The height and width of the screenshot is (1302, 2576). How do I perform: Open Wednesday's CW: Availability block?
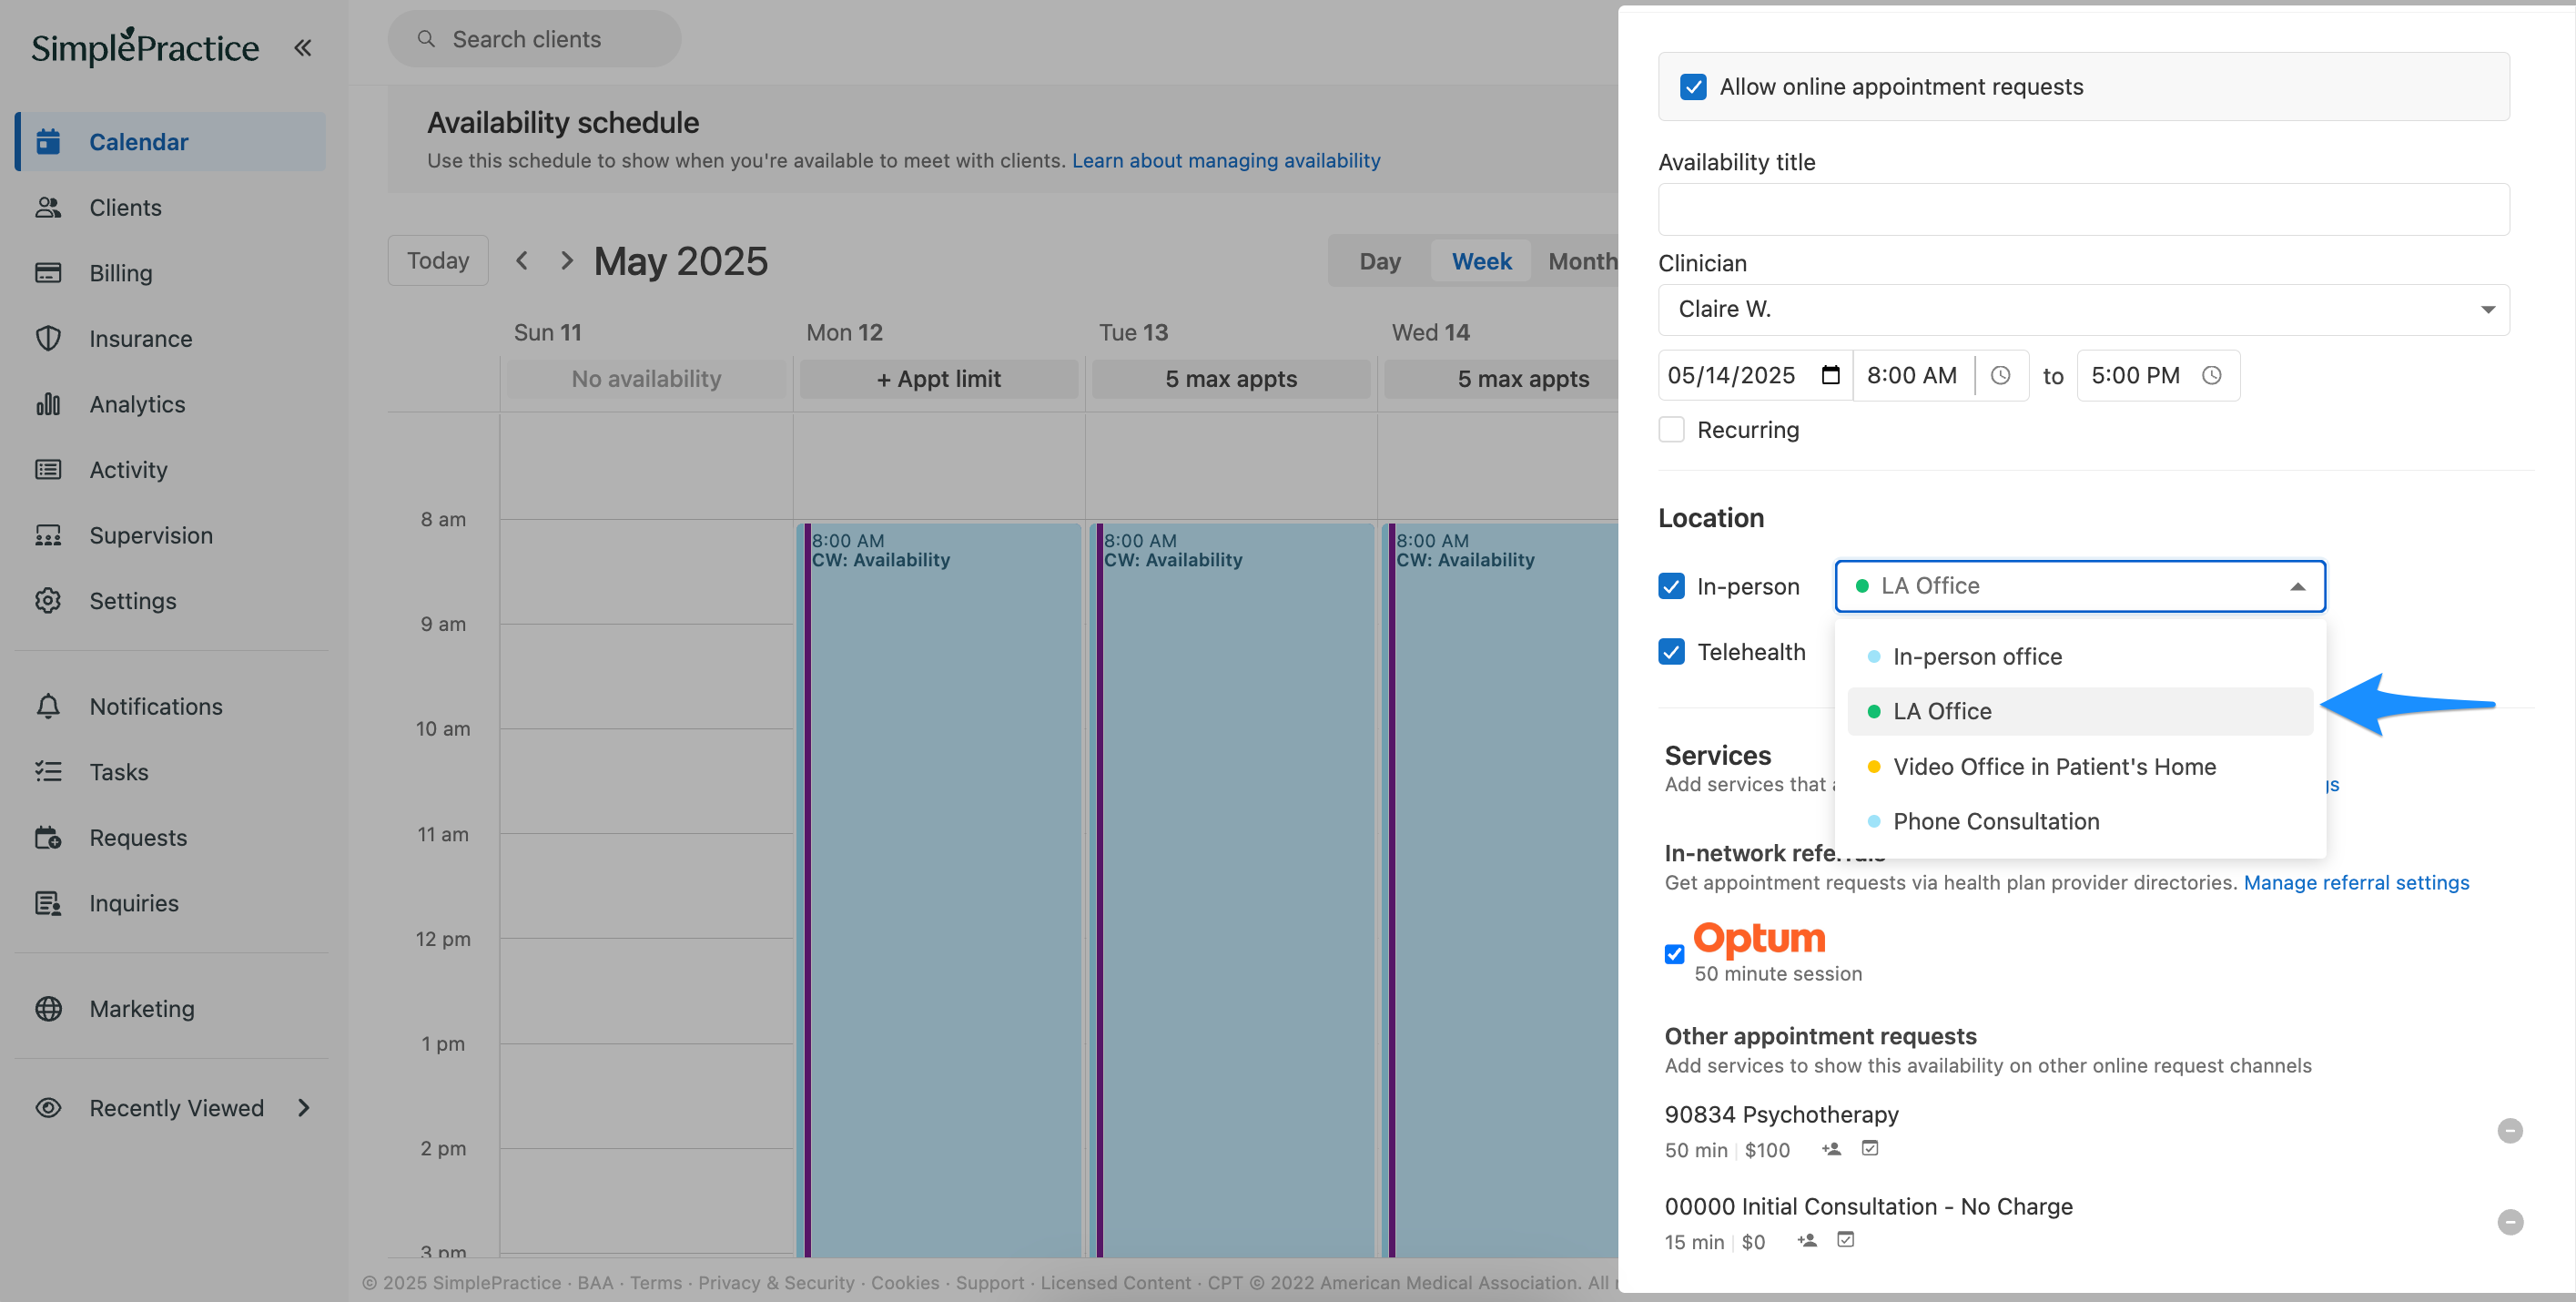click(1502, 890)
